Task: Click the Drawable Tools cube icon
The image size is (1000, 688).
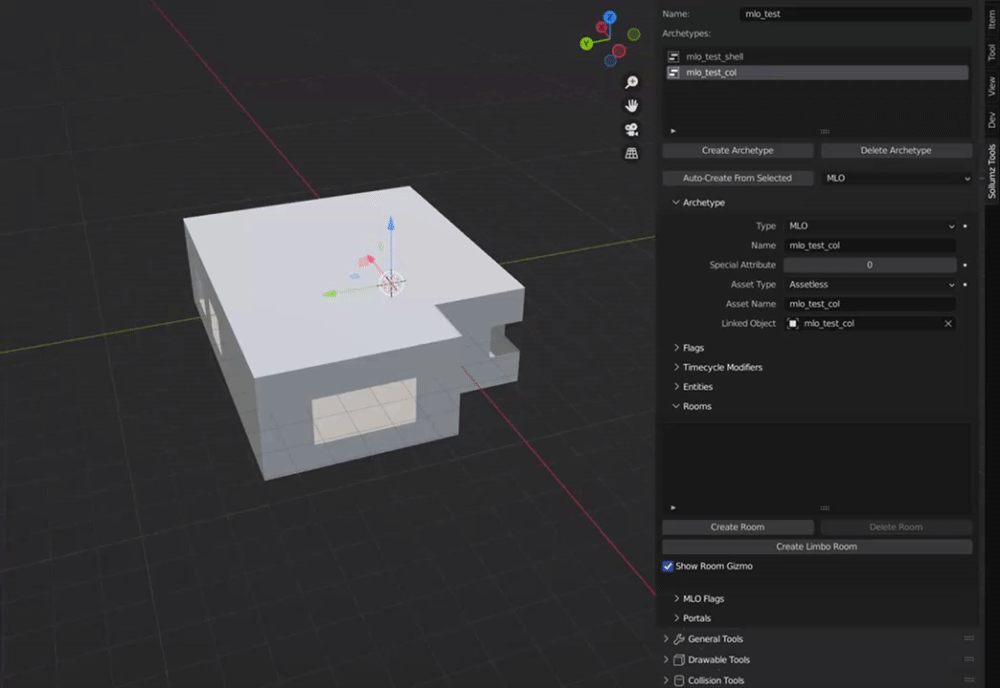Action: 679,660
